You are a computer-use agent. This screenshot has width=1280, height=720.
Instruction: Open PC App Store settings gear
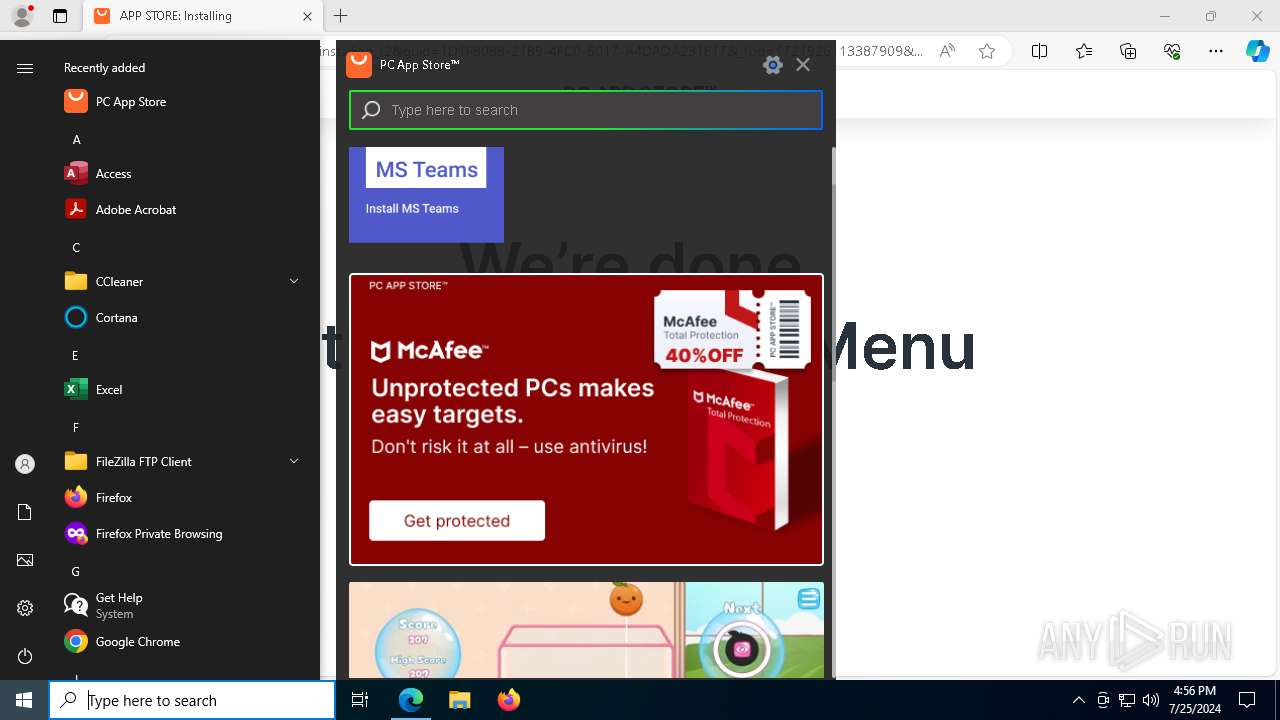[772, 65]
